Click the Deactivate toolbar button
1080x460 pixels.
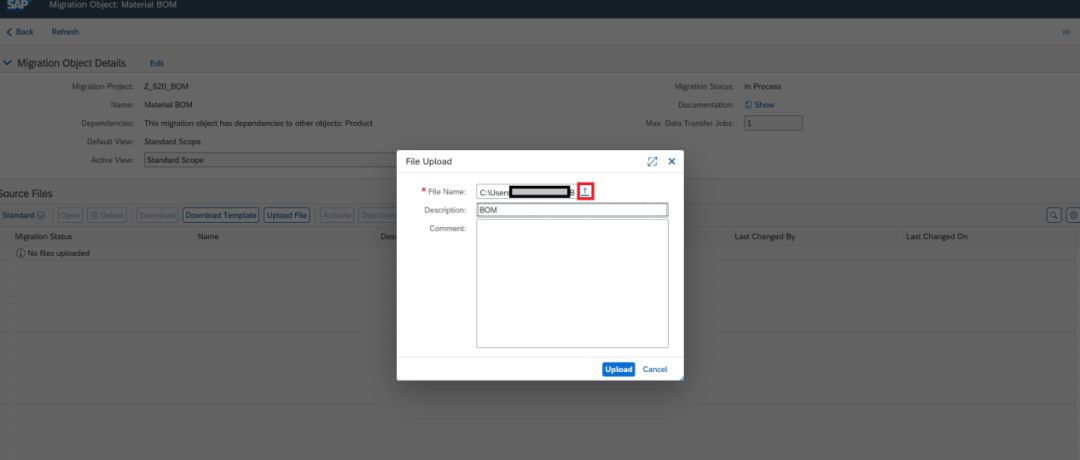(x=377, y=216)
